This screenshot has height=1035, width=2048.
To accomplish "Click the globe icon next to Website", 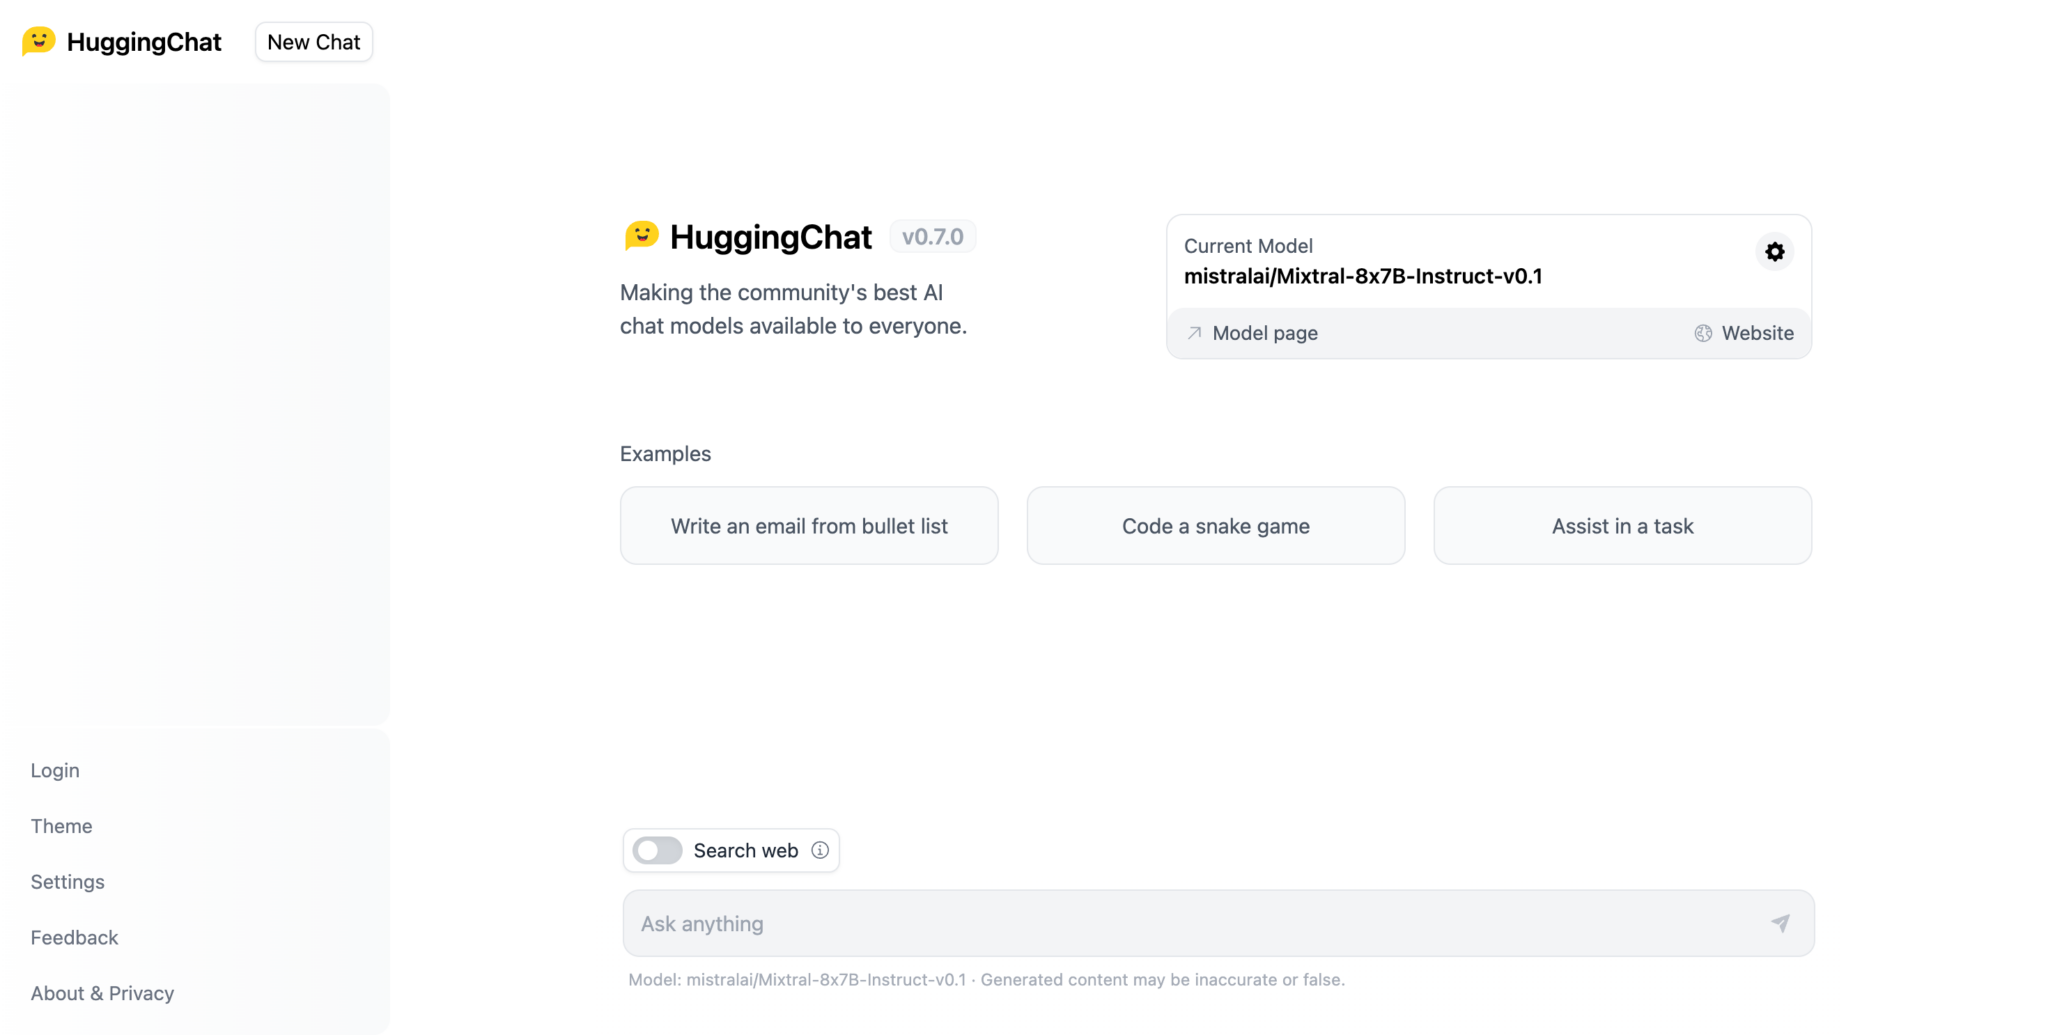I will [1702, 333].
